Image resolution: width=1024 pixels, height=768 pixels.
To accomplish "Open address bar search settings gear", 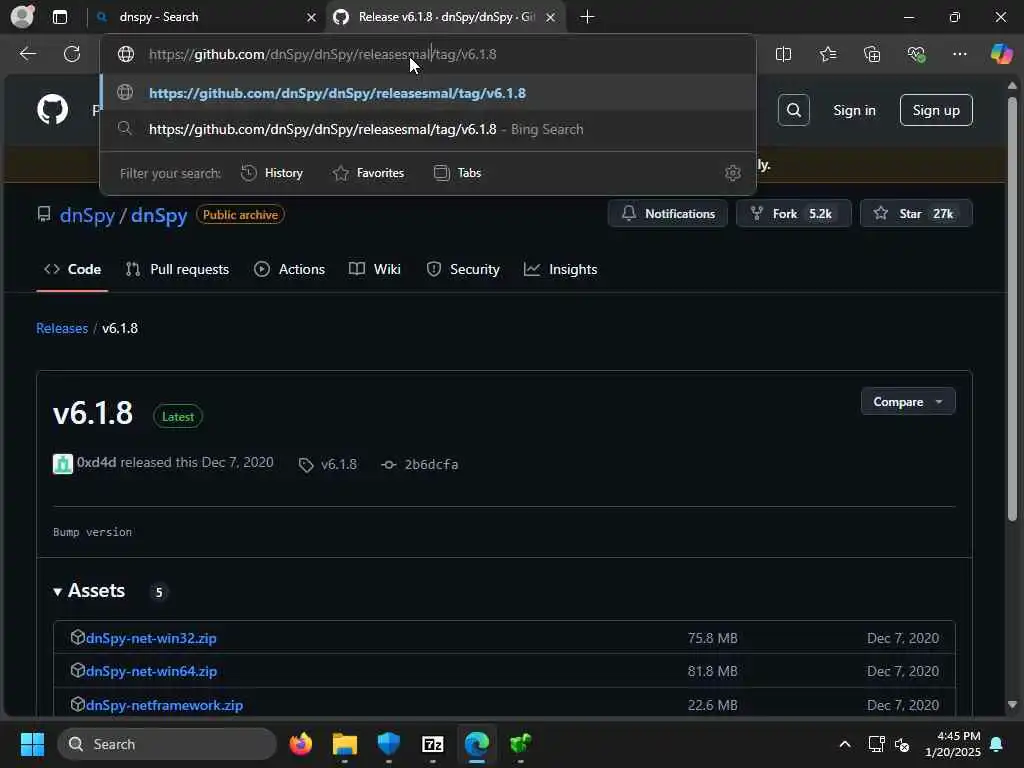I will coord(733,173).
